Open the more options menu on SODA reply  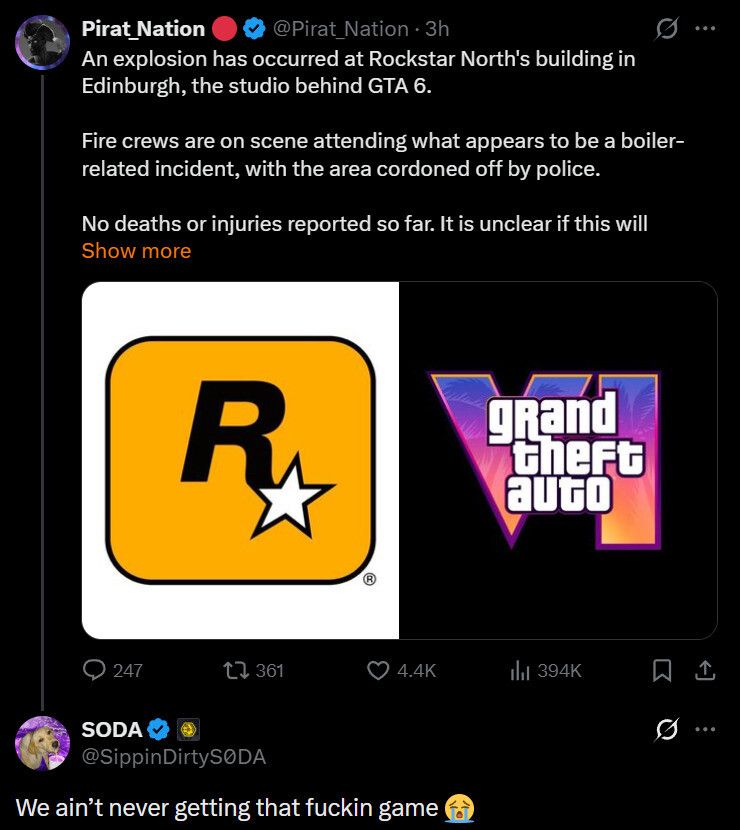tap(706, 731)
